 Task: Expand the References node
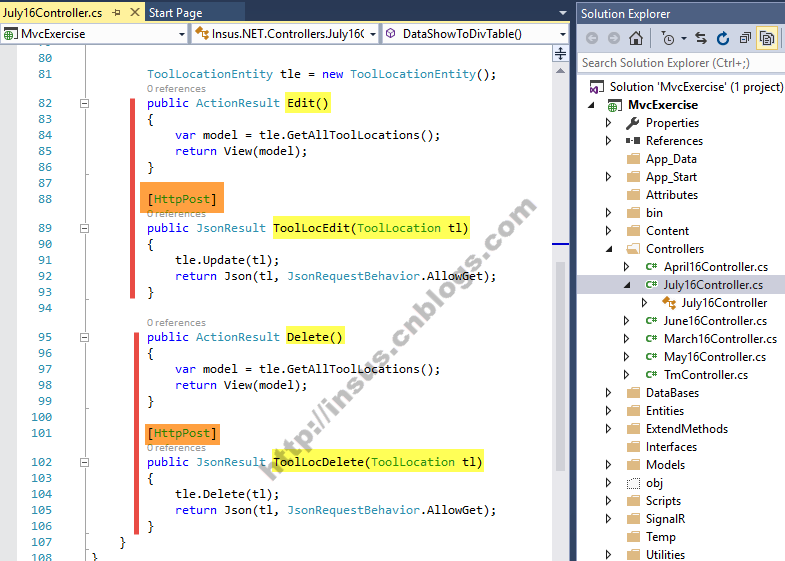(608, 141)
